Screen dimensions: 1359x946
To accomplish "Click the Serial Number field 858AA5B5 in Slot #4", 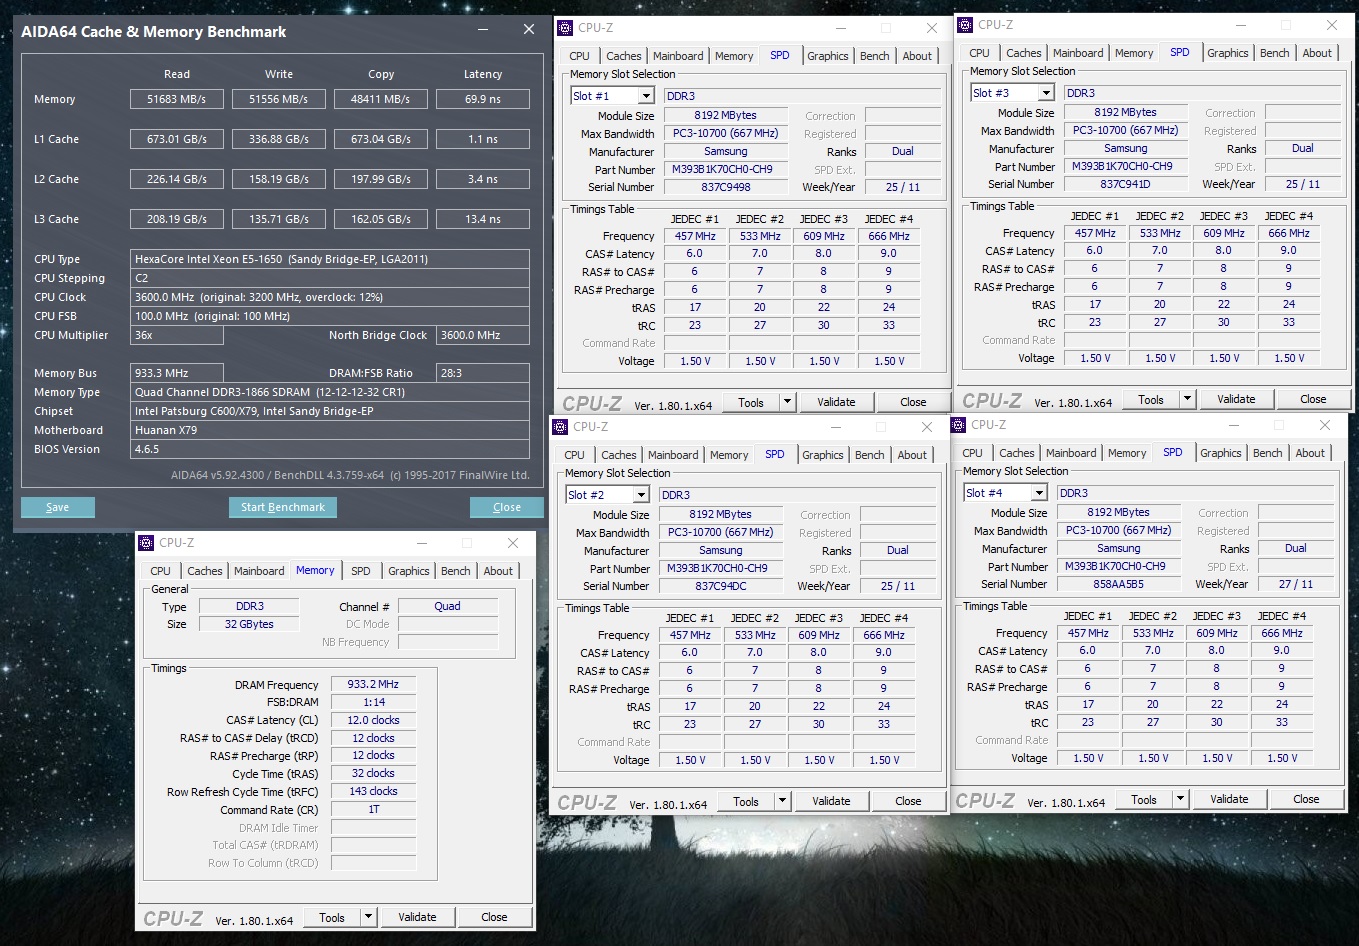I will point(1119,584).
